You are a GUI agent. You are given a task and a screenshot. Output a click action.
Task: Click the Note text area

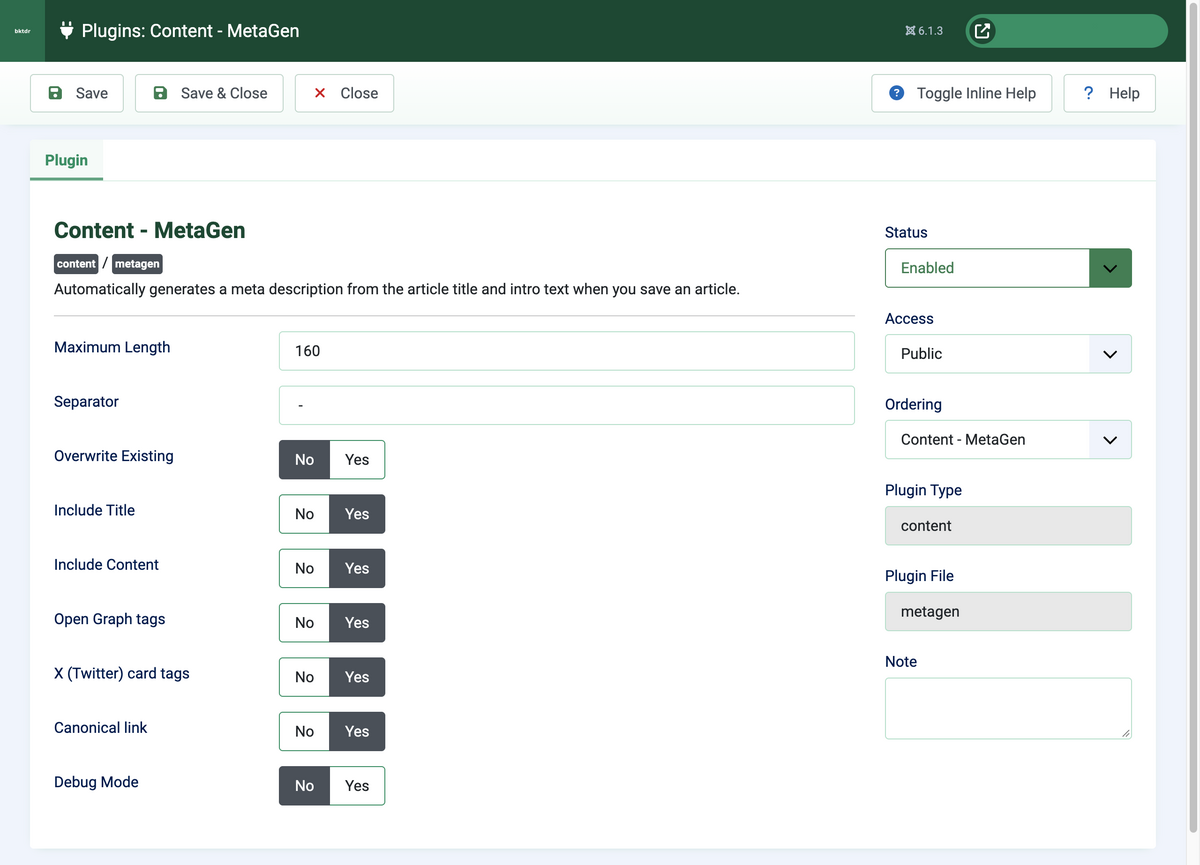tap(1008, 709)
